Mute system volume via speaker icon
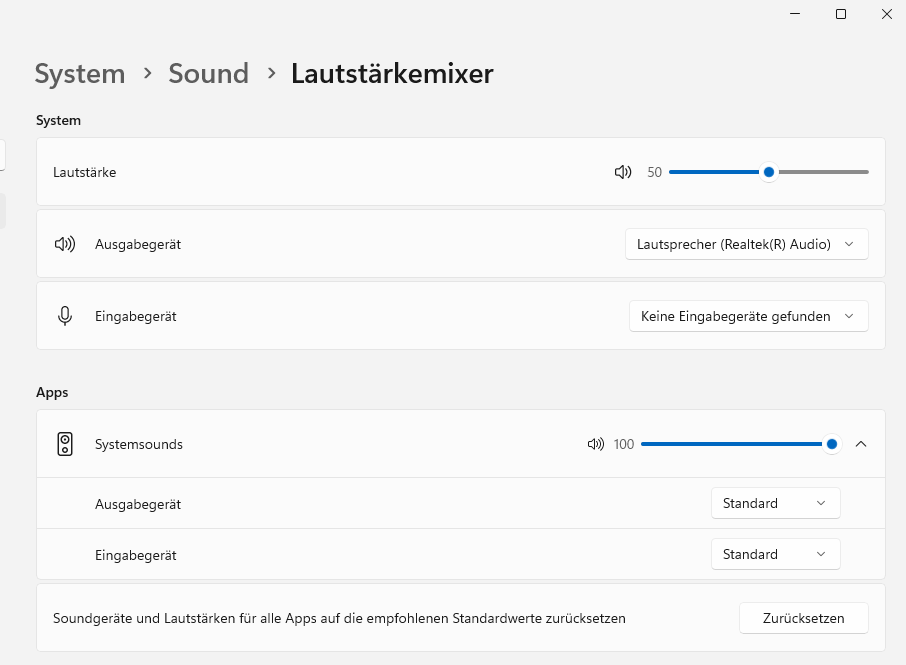This screenshot has height=665, width=906. [x=623, y=172]
